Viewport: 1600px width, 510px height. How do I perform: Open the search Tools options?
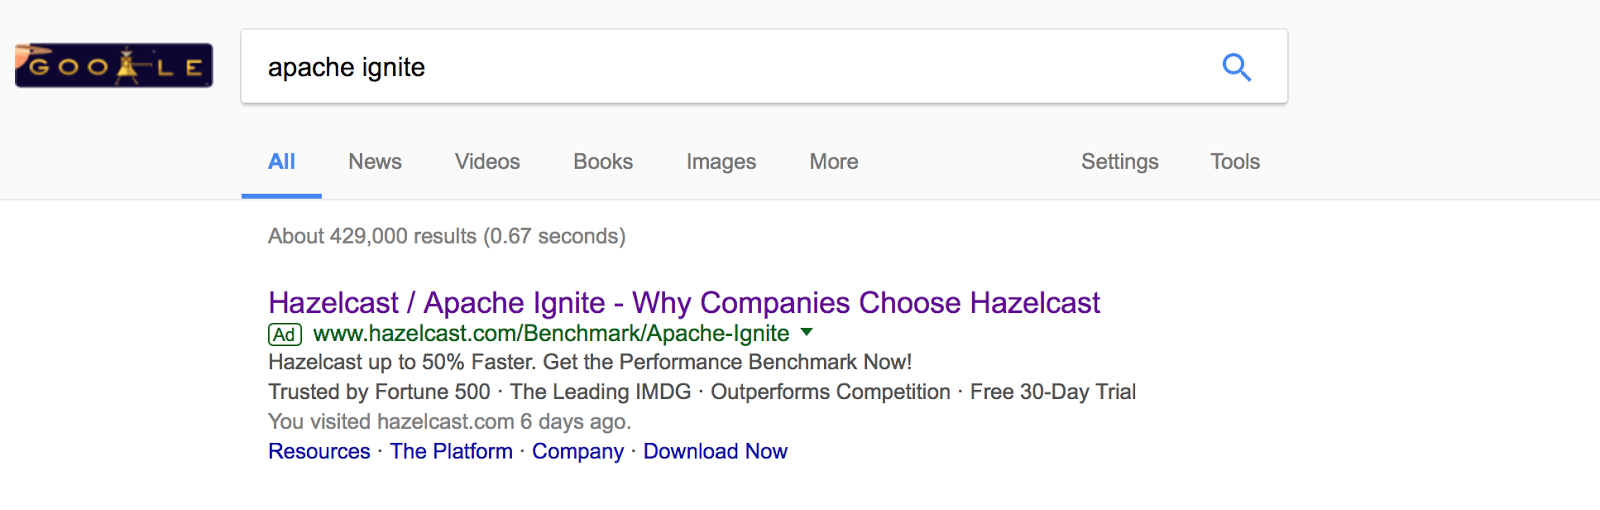pyautogui.click(x=1234, y=162)
